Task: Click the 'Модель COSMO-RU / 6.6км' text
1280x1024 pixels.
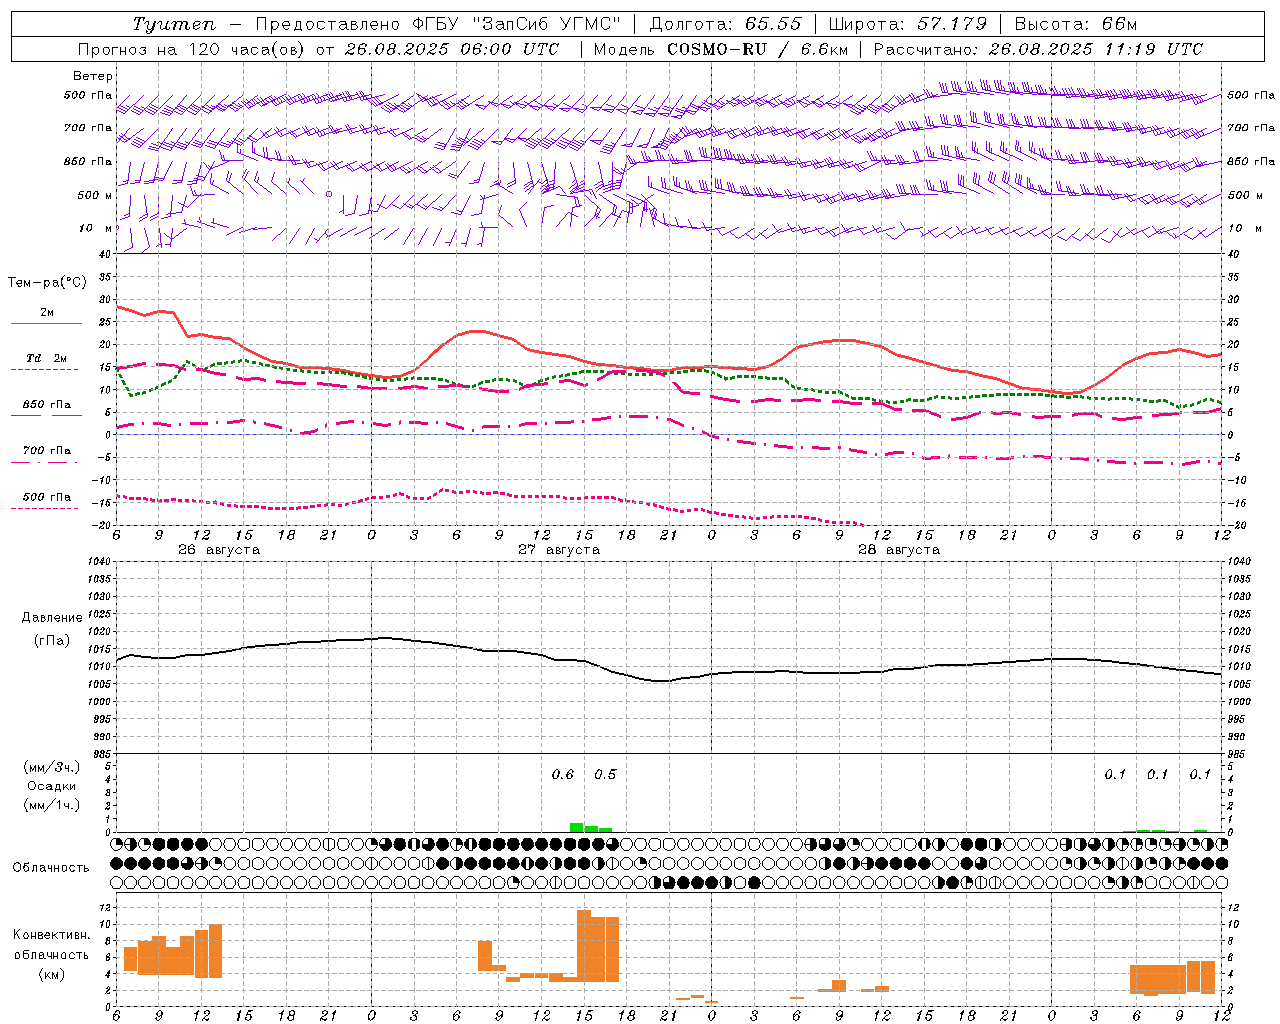Action: tap(720, 49)
